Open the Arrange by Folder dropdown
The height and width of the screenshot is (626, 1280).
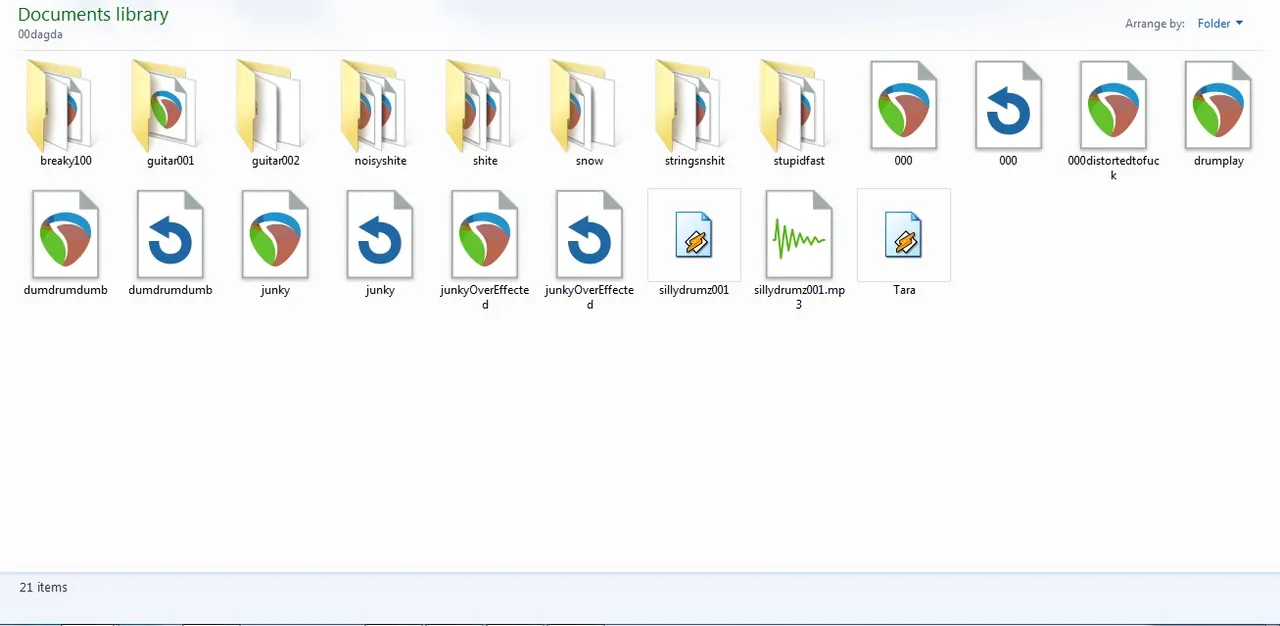pos(1220,23)
